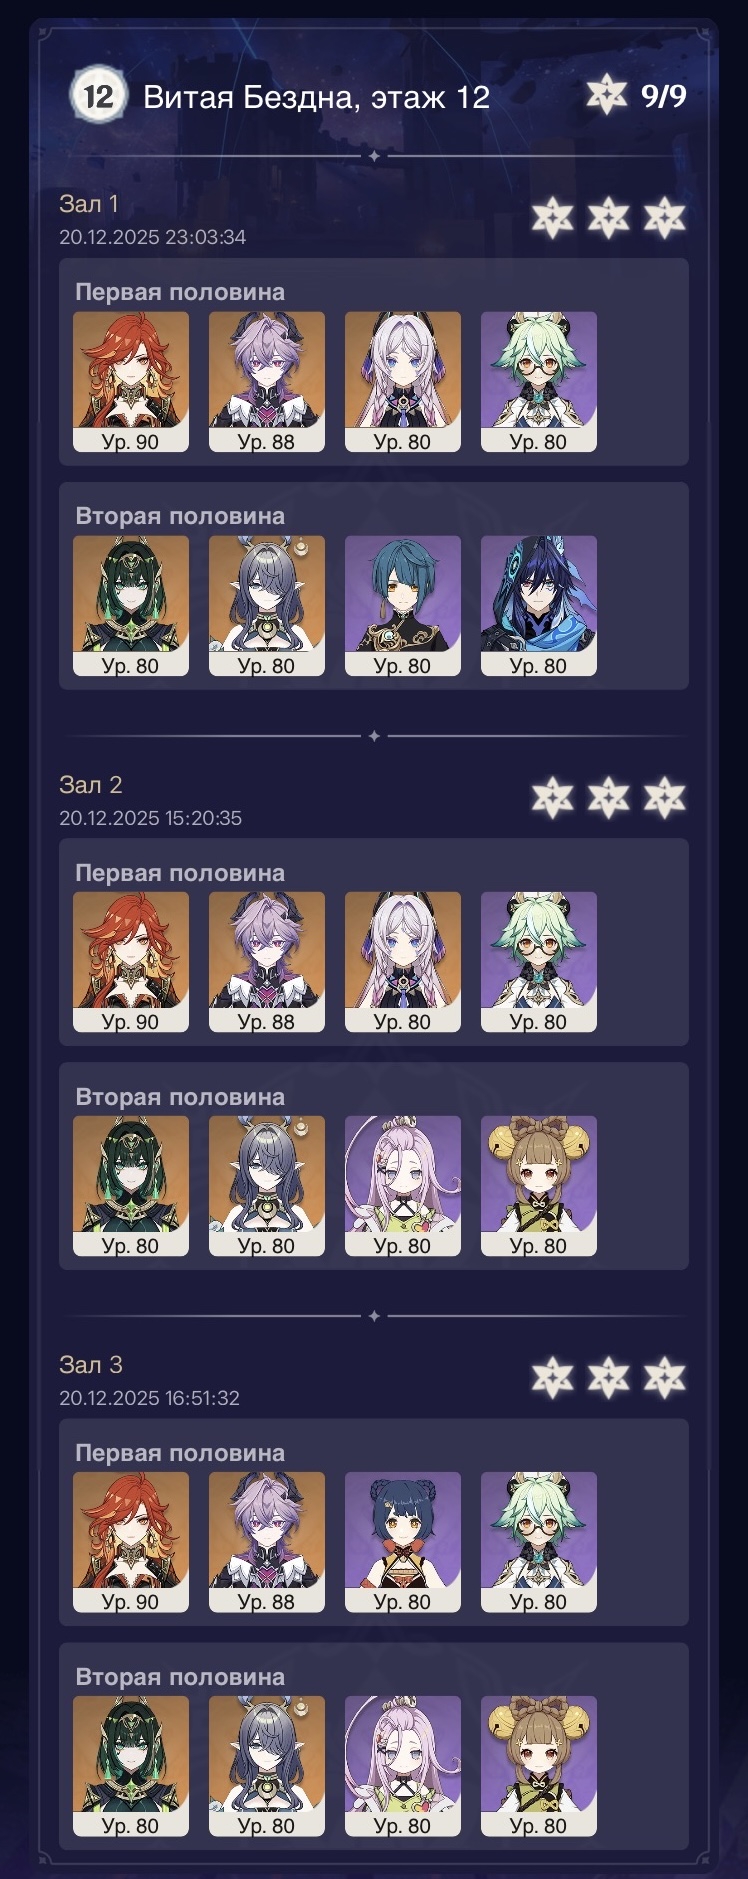The width and height of the screenshot is (748, 1879).
Task: Select the level 88 purple-haired portrait in Зал 1
Action: [x=267, y=382]
